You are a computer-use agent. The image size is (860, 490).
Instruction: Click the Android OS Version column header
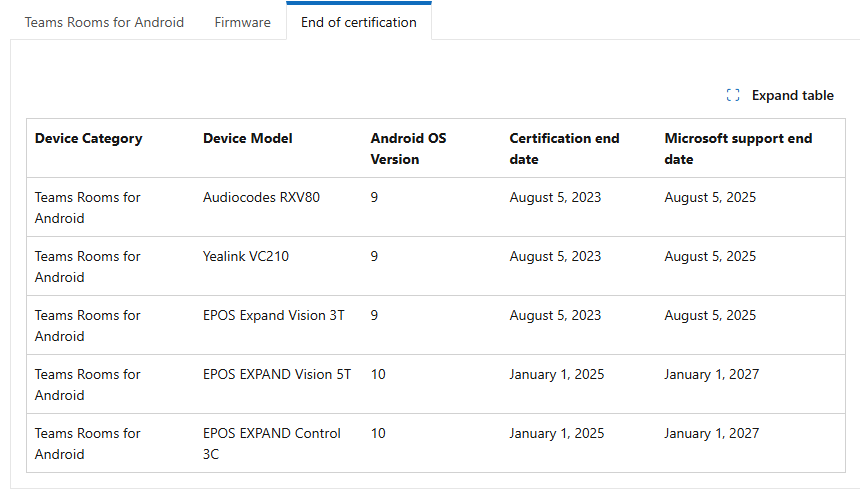(x=408, y=149)
